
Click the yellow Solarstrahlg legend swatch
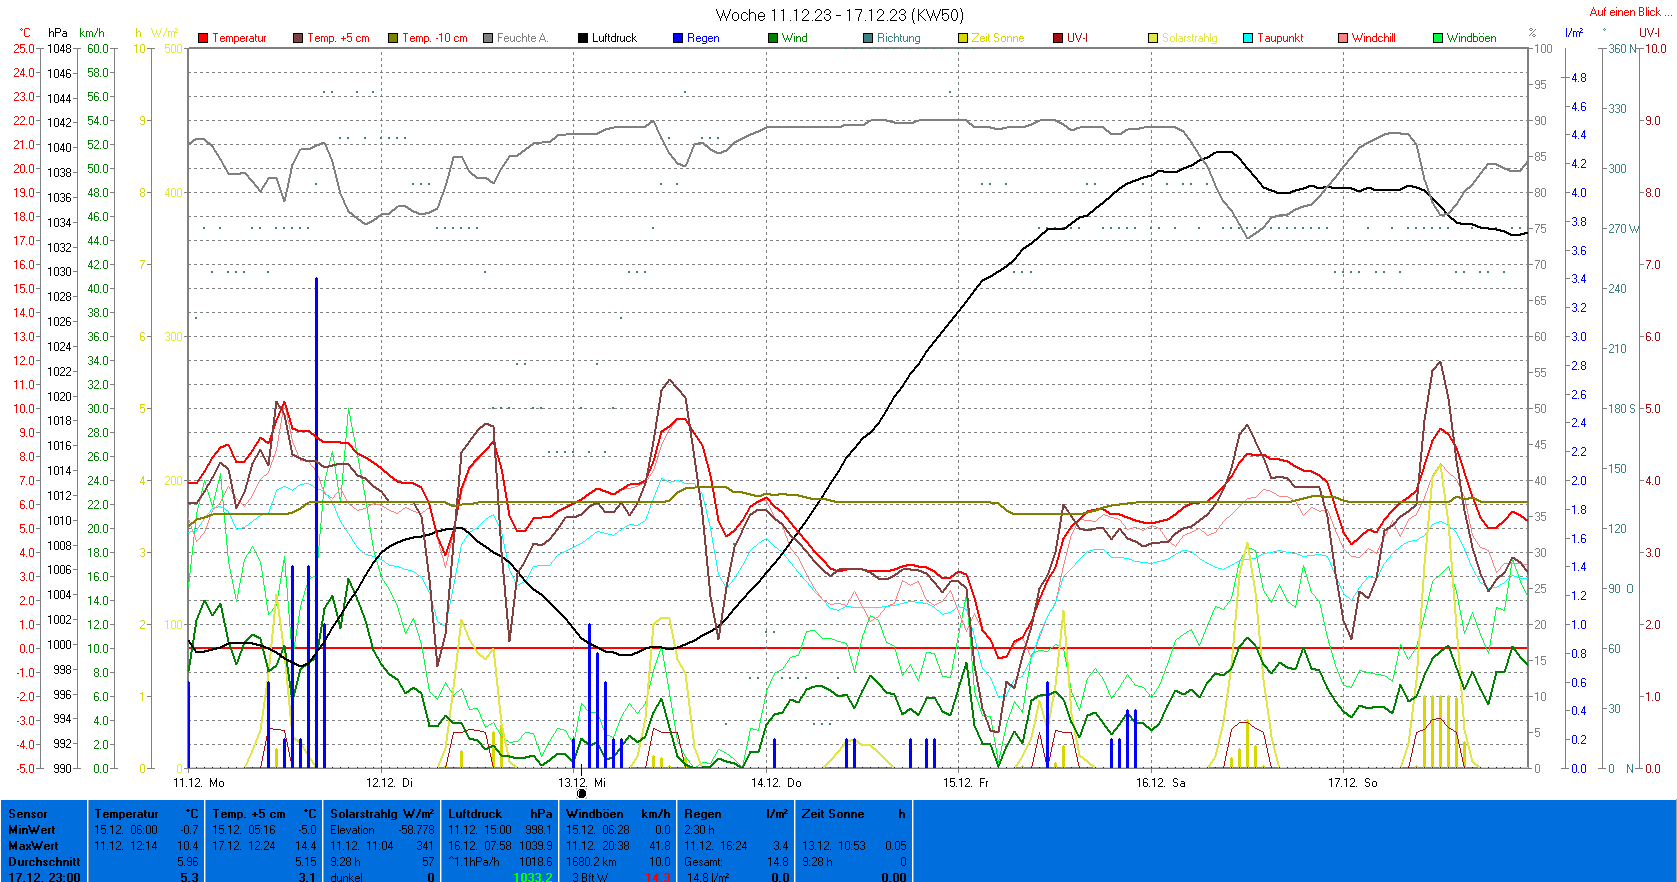tap(1153, 38)
